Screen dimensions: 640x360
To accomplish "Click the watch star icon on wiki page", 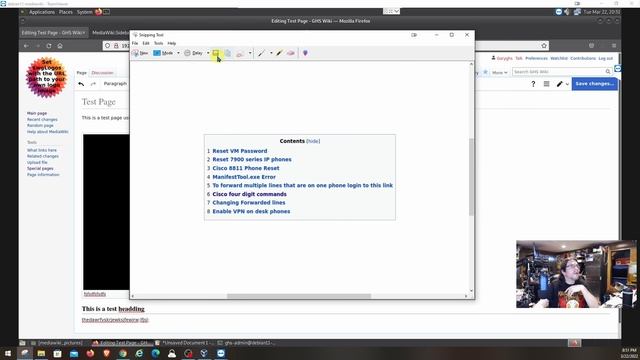I will coord(485,72).
